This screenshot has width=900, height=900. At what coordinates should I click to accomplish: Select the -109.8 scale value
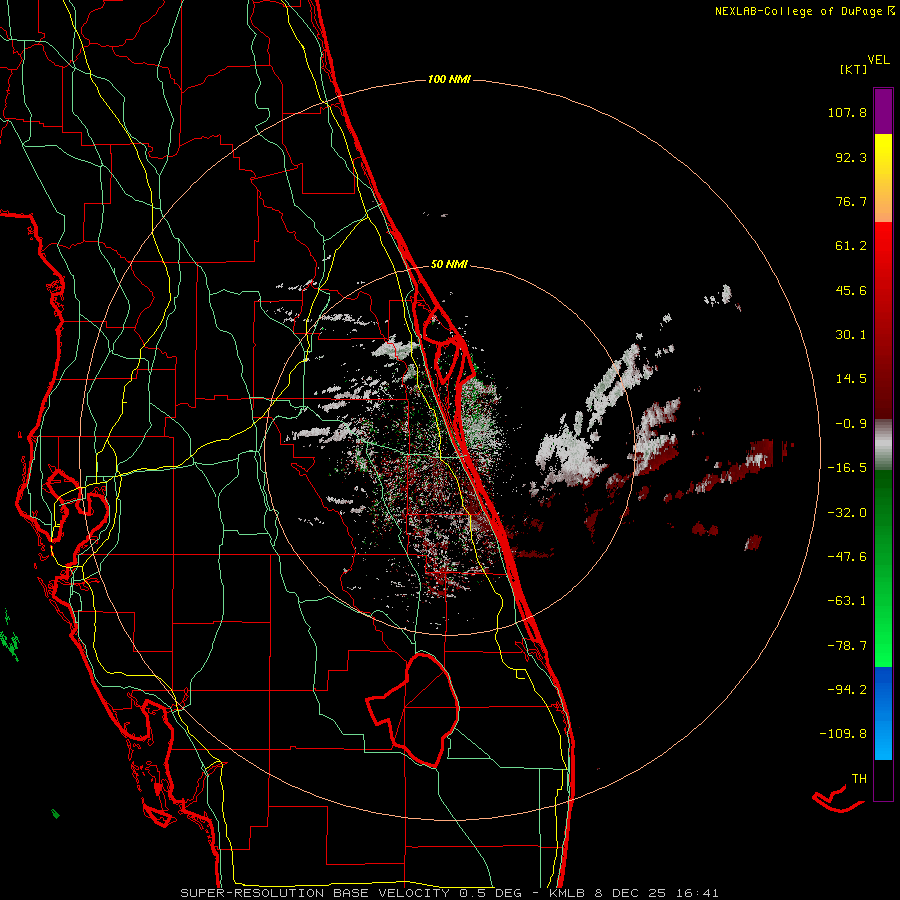point(843,734)
